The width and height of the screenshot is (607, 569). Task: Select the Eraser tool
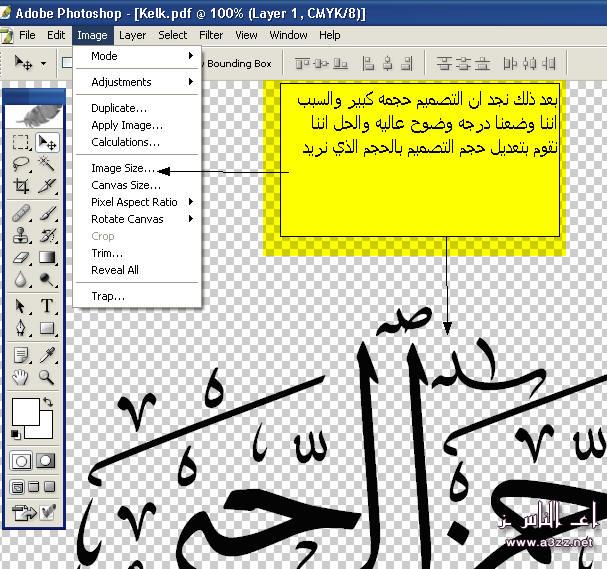pyautogui.click(x=21, y=257)
